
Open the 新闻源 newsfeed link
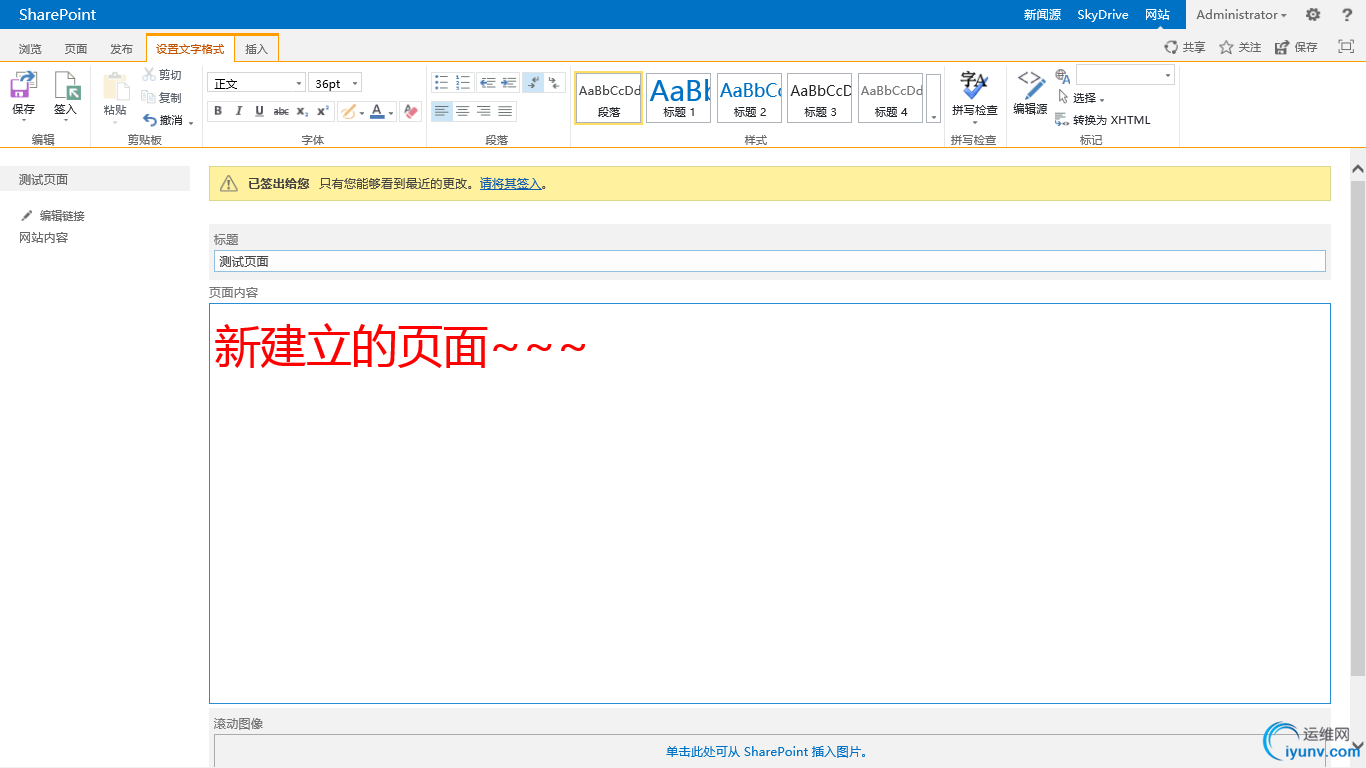1042,15
